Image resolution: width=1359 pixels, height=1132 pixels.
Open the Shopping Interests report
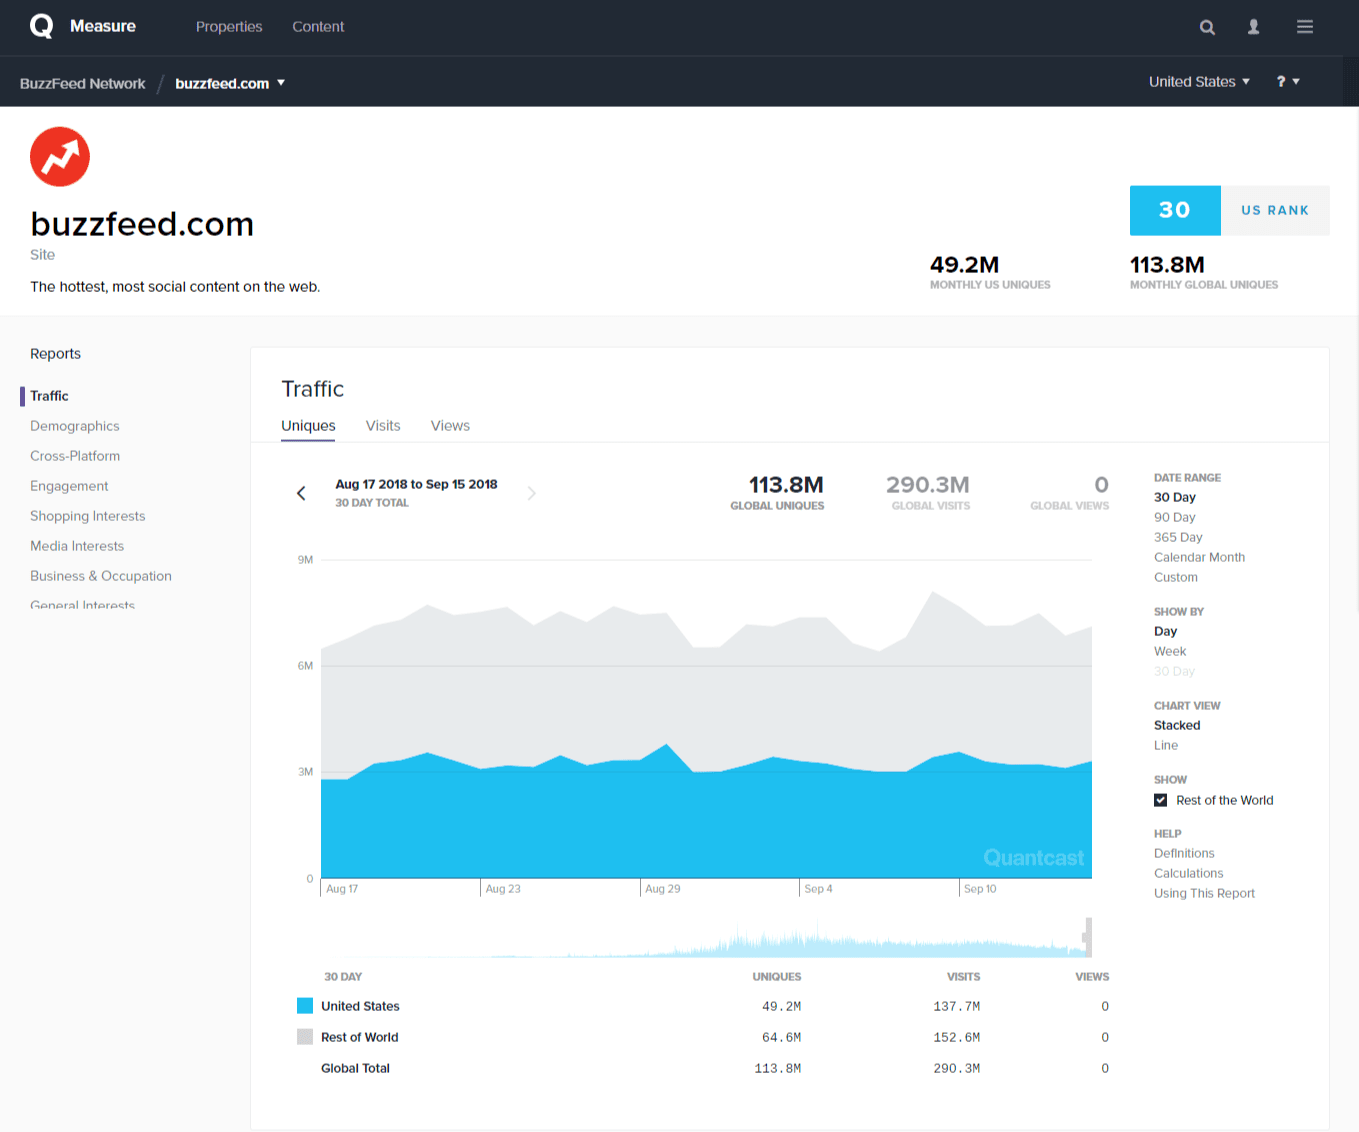coord(88,516)
